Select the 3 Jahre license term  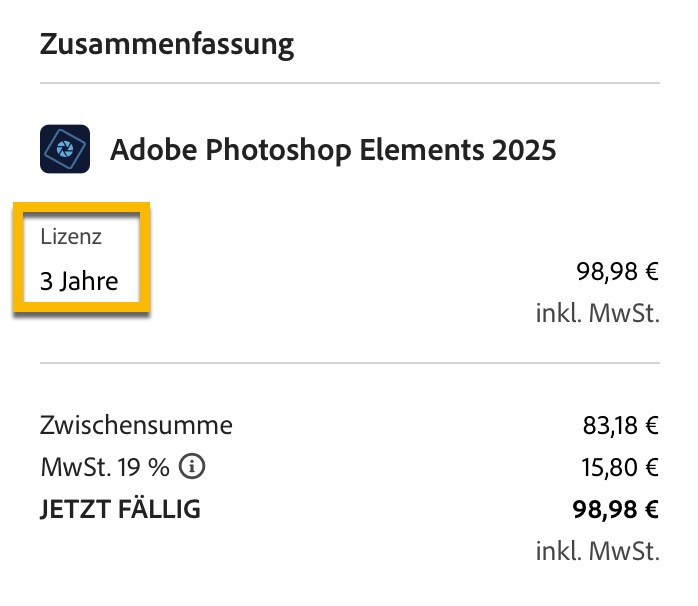pos(79,281)
